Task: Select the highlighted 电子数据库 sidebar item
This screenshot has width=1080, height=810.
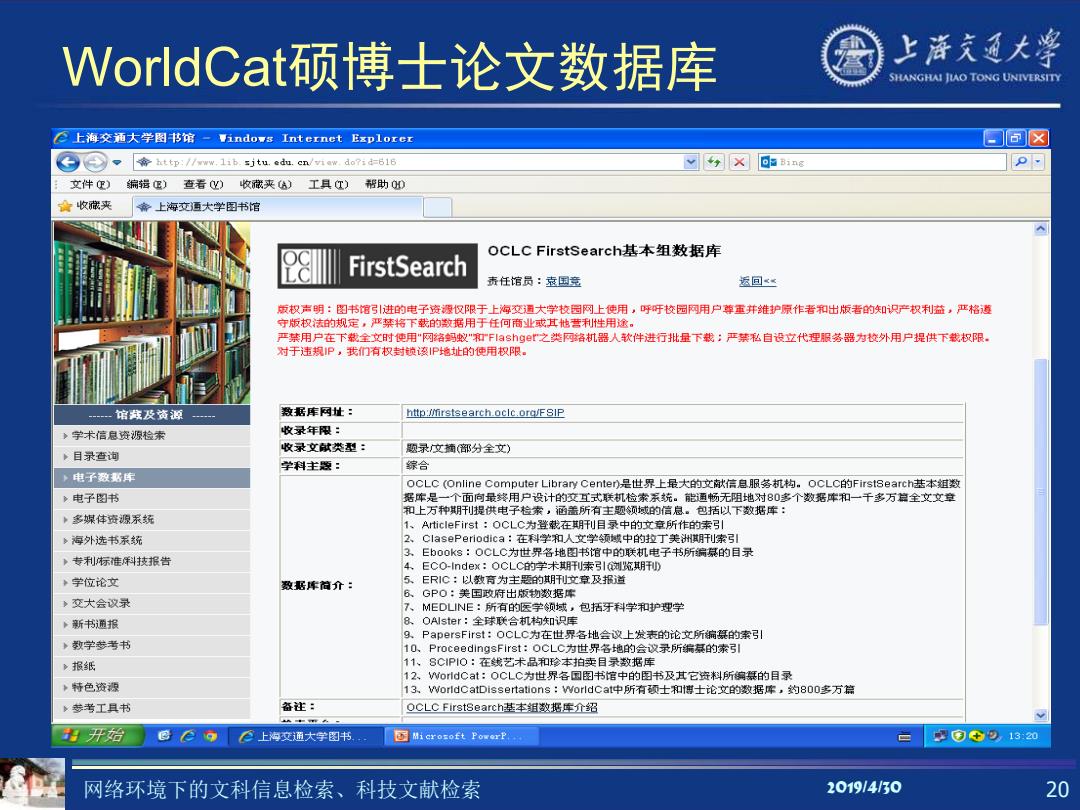Action: tap(152, 477)
